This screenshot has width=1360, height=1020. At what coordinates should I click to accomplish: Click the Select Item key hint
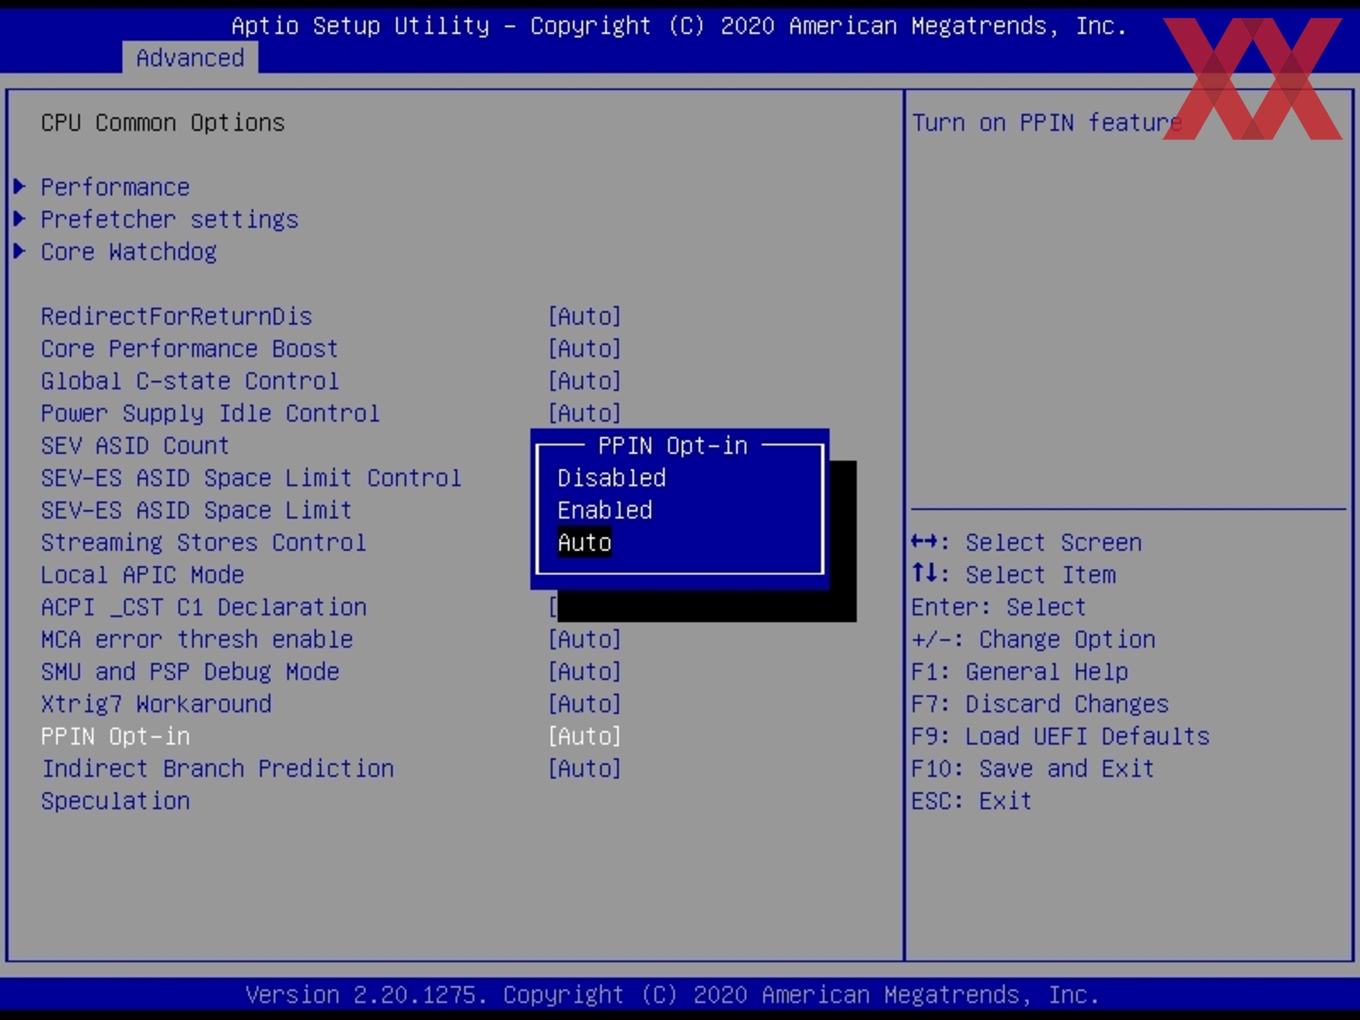pos(1013,575)
